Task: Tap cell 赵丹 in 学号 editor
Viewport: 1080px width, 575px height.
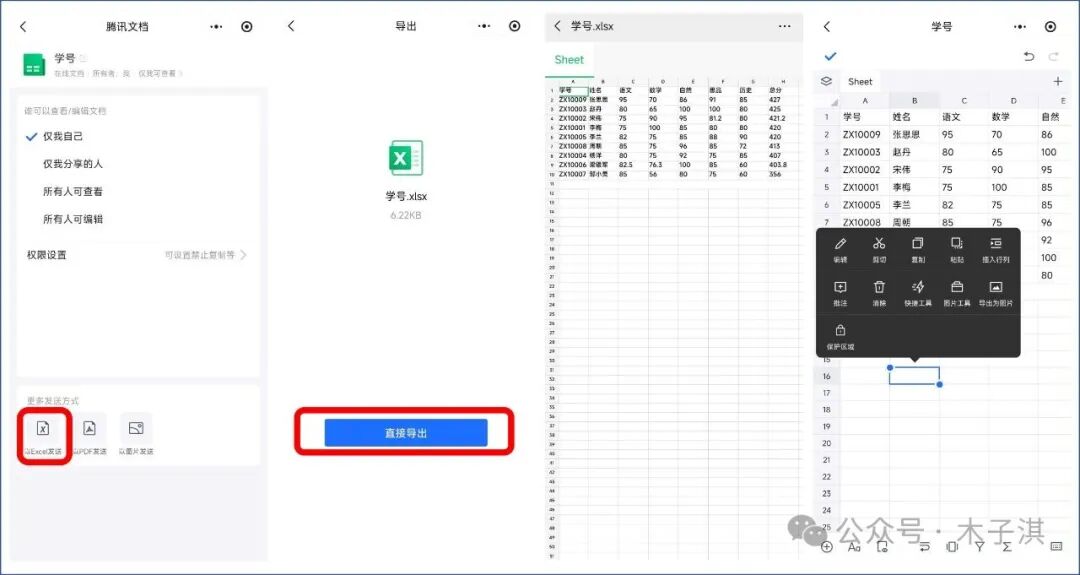Action: click(915, 152)
